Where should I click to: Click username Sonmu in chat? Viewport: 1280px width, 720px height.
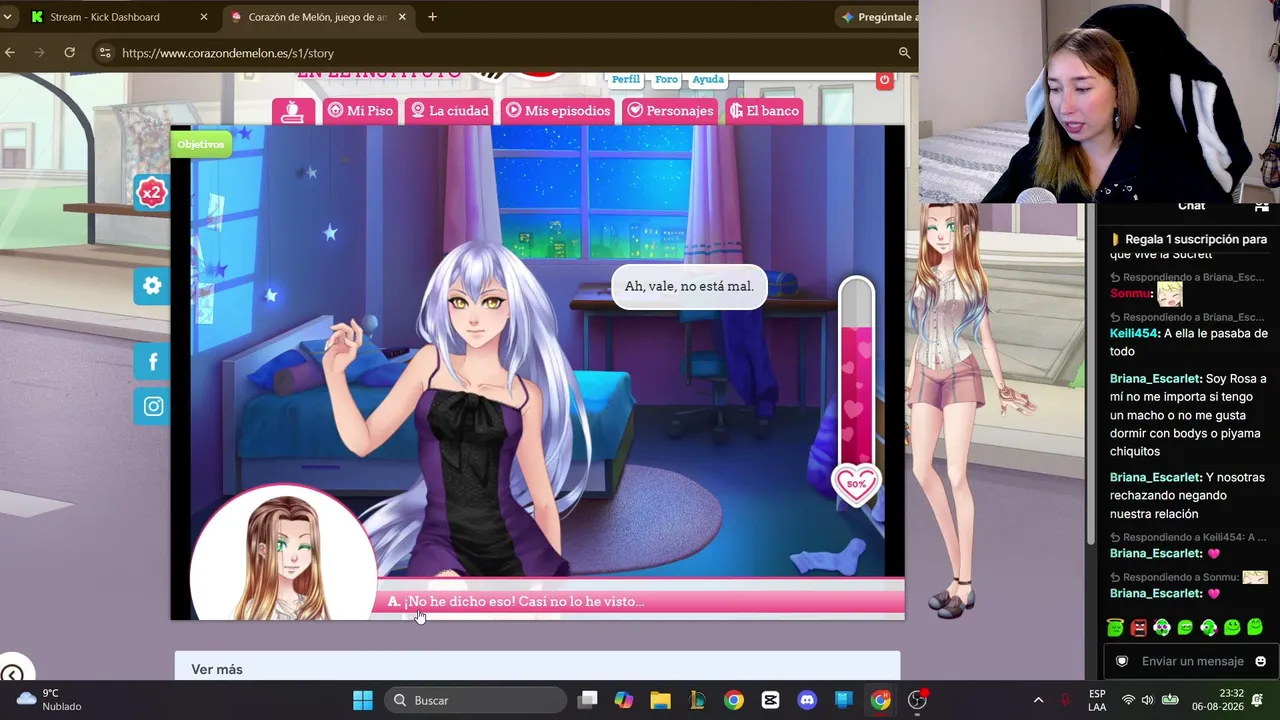(1130, 293)
